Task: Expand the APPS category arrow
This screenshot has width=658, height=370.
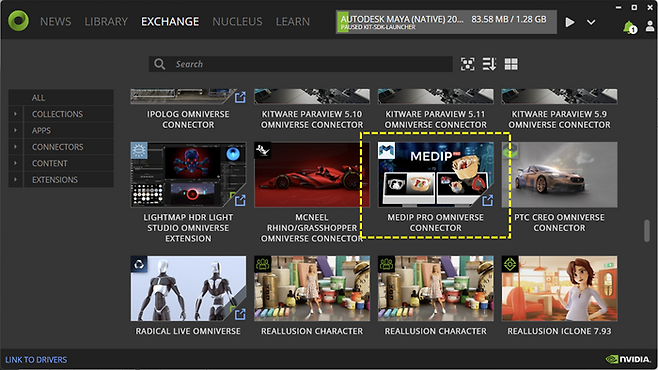Action: pos(16,130)
